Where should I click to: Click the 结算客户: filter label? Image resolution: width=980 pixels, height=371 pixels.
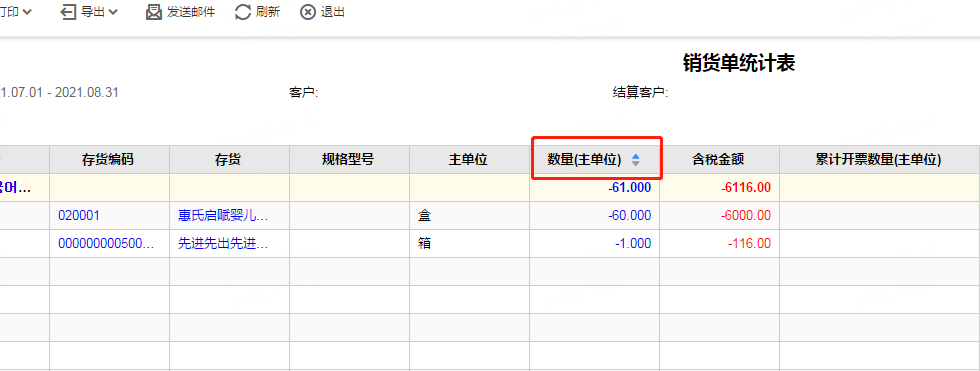coord(641,93)
